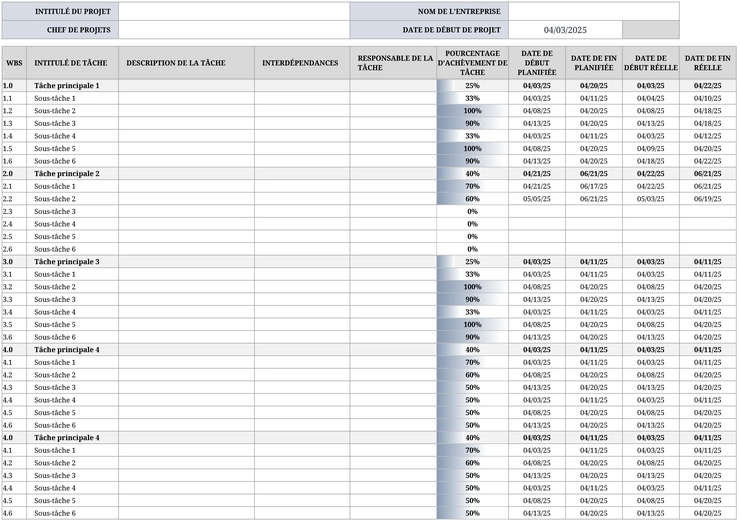Select the empty planned start cell in WBS row 2.4
The height and width of the screenshot is (521, 740).
pyautogui.click(x=537, y=224)
